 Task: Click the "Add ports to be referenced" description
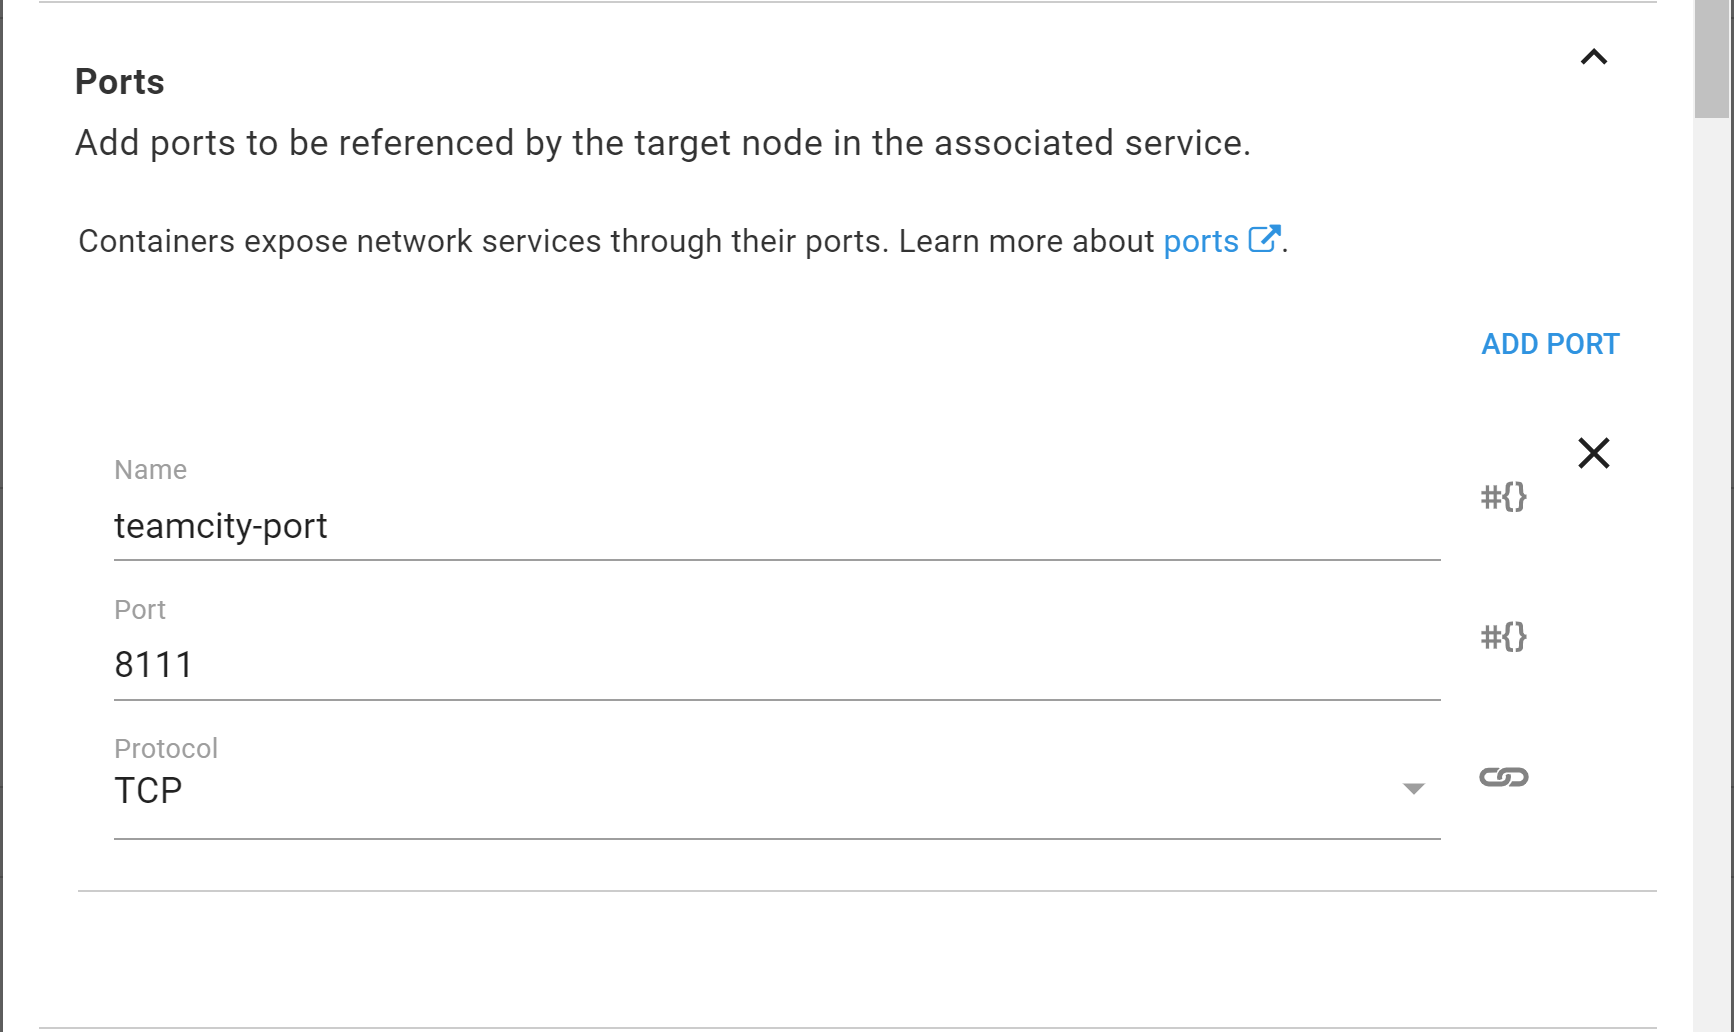pos(662,144)
